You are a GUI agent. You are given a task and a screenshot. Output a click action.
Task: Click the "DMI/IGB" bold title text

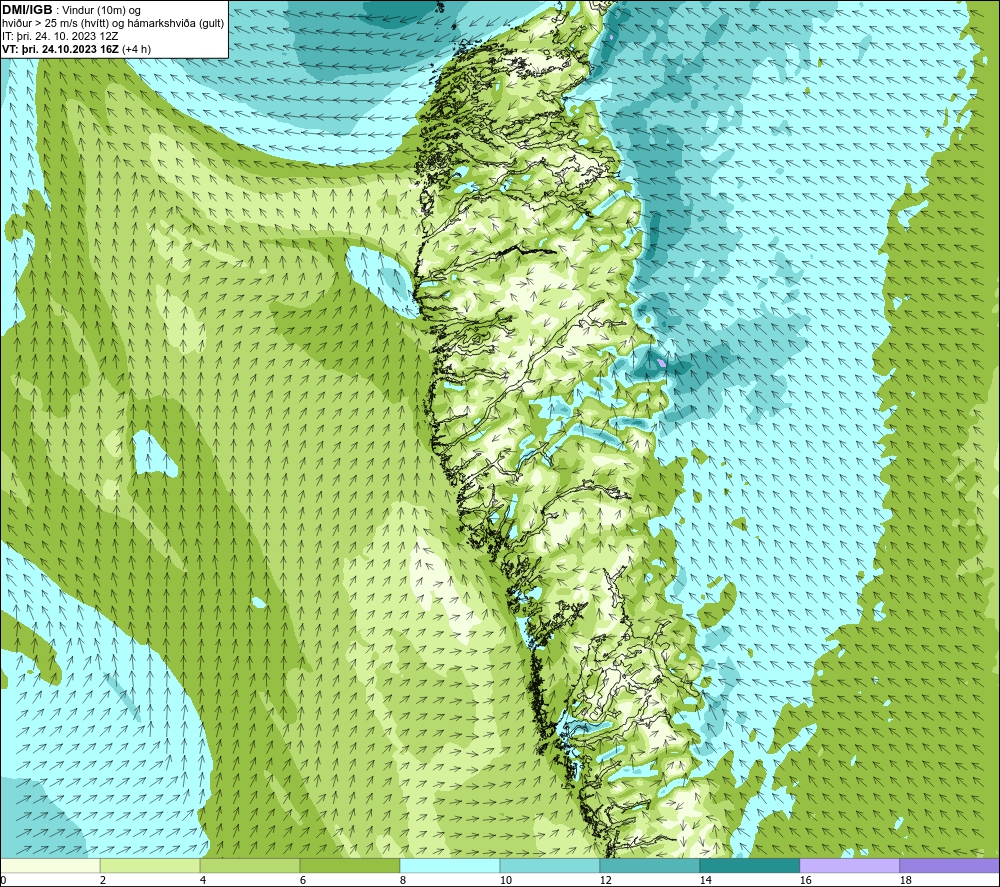[27, 10]
